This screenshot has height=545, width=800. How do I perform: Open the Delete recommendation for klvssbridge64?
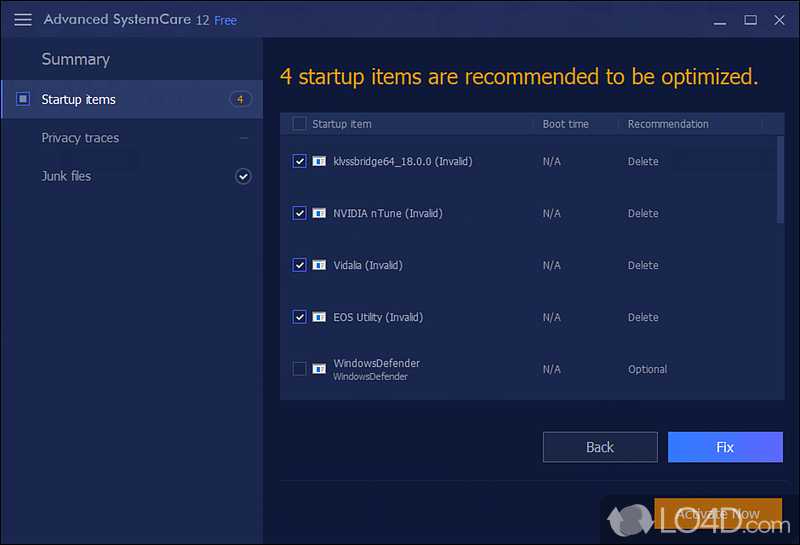pyautogui.click(x=643, y=162)
